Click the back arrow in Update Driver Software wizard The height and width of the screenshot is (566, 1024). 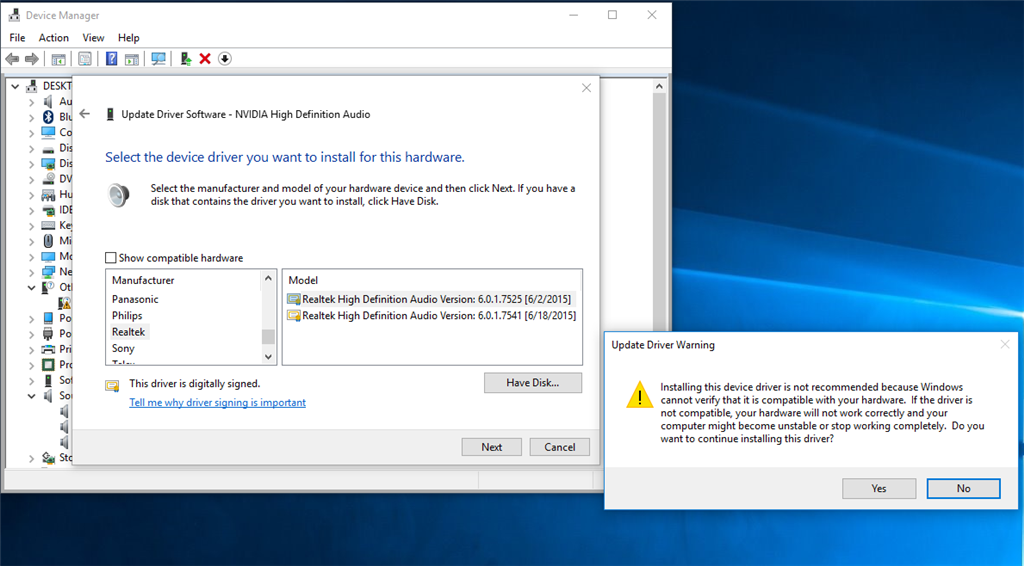click(x=85, y=114)
